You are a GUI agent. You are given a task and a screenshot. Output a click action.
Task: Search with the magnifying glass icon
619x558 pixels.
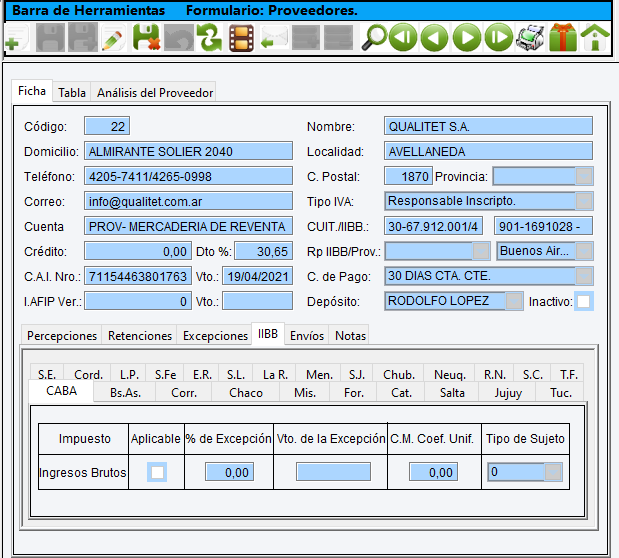point(373,38)
